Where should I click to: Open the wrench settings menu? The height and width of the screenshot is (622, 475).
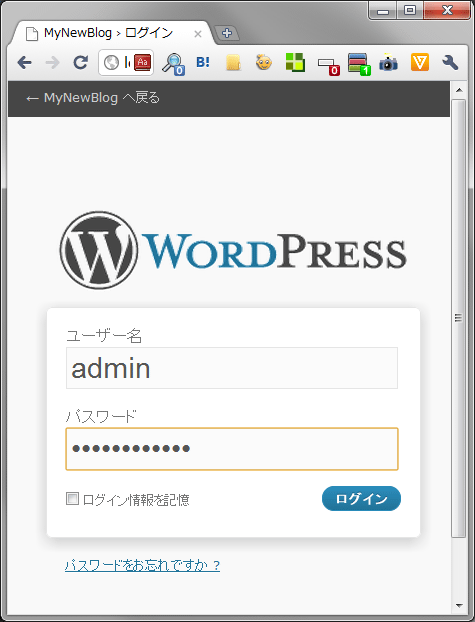coord(450,63)
